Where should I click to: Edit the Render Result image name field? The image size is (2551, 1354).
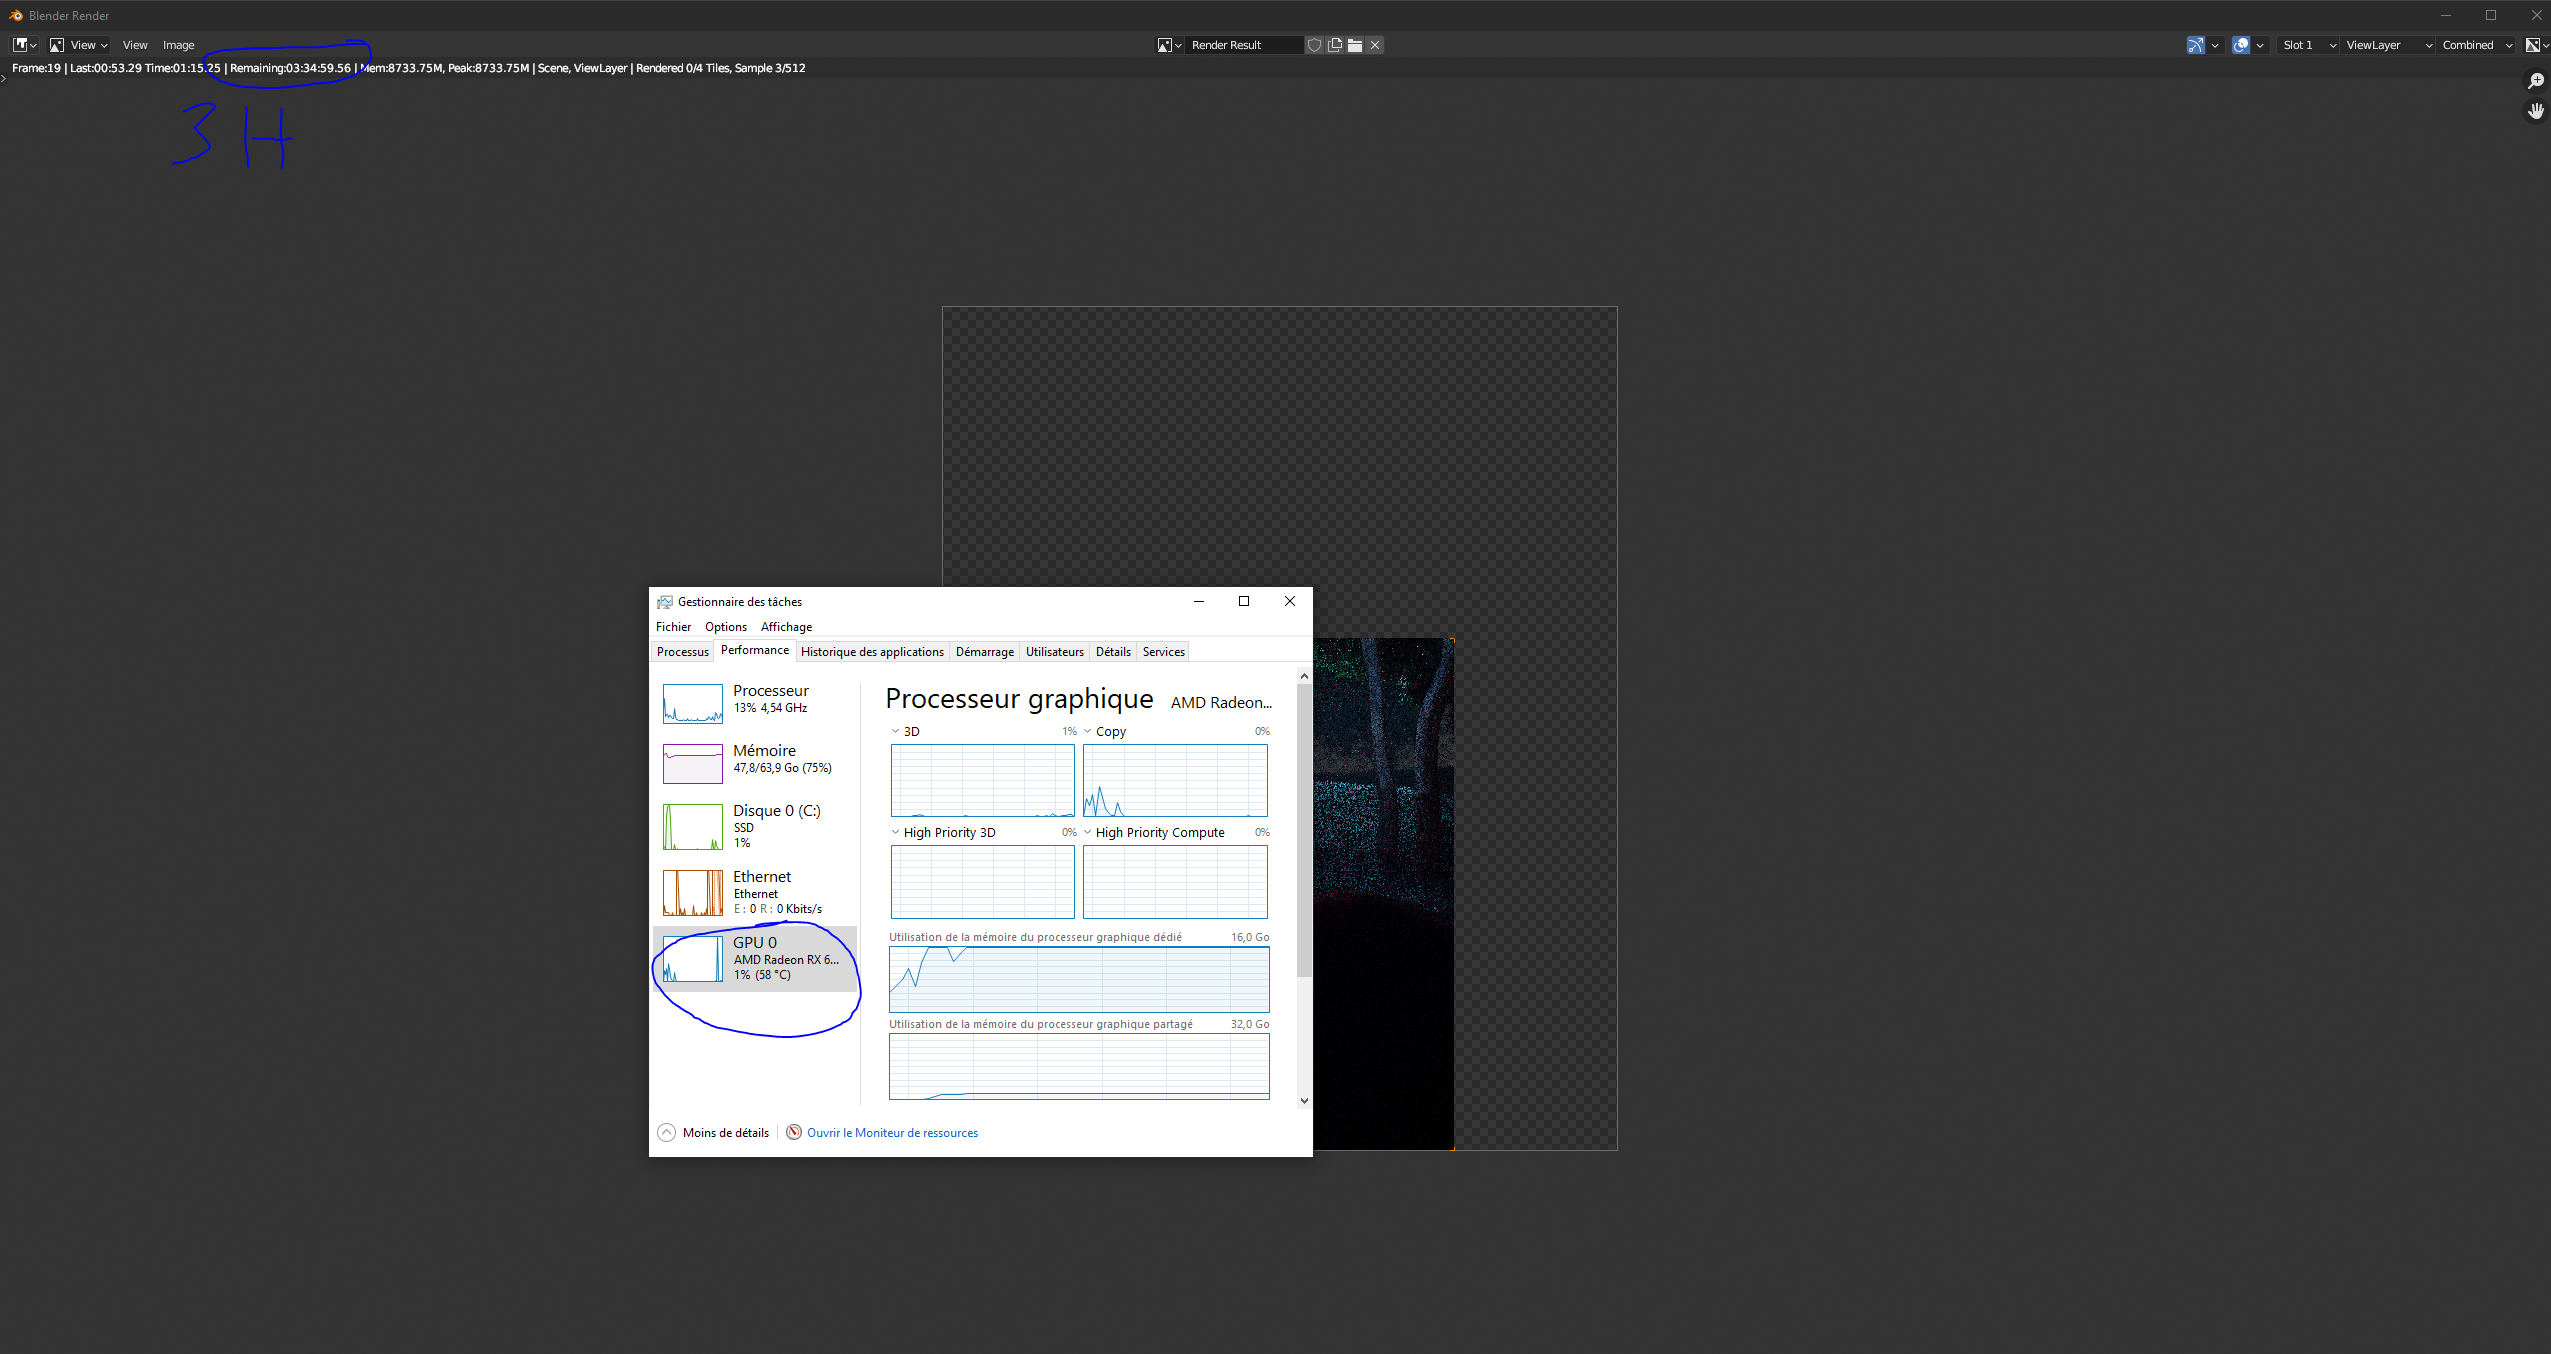[x=1245, y=45]
